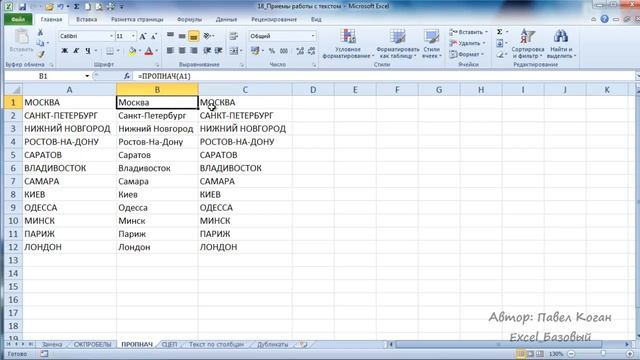Click the Формат cells button
This screenshot has height=360, width=640.
(x=467, y=54)
